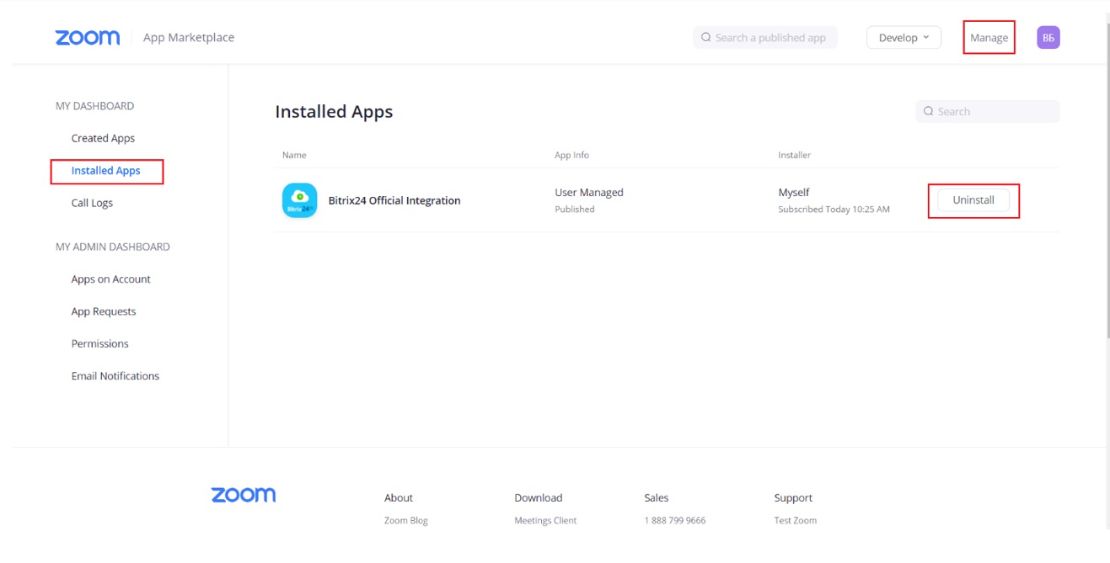Open Call Logs in sidebar
Screen dimensions: 1110x563
[x=92, y=203]
